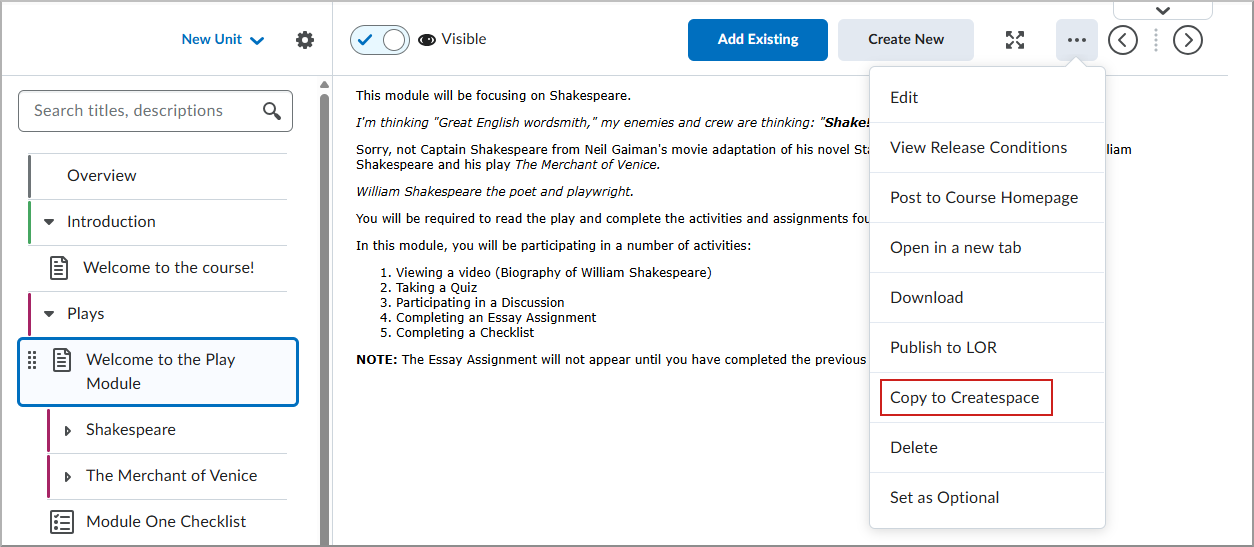Click the text 'Completing a Checklist'
Image resolution: width=1254 pixels, height=547 pixels.
pyautogui.click(x=465, y=332)
